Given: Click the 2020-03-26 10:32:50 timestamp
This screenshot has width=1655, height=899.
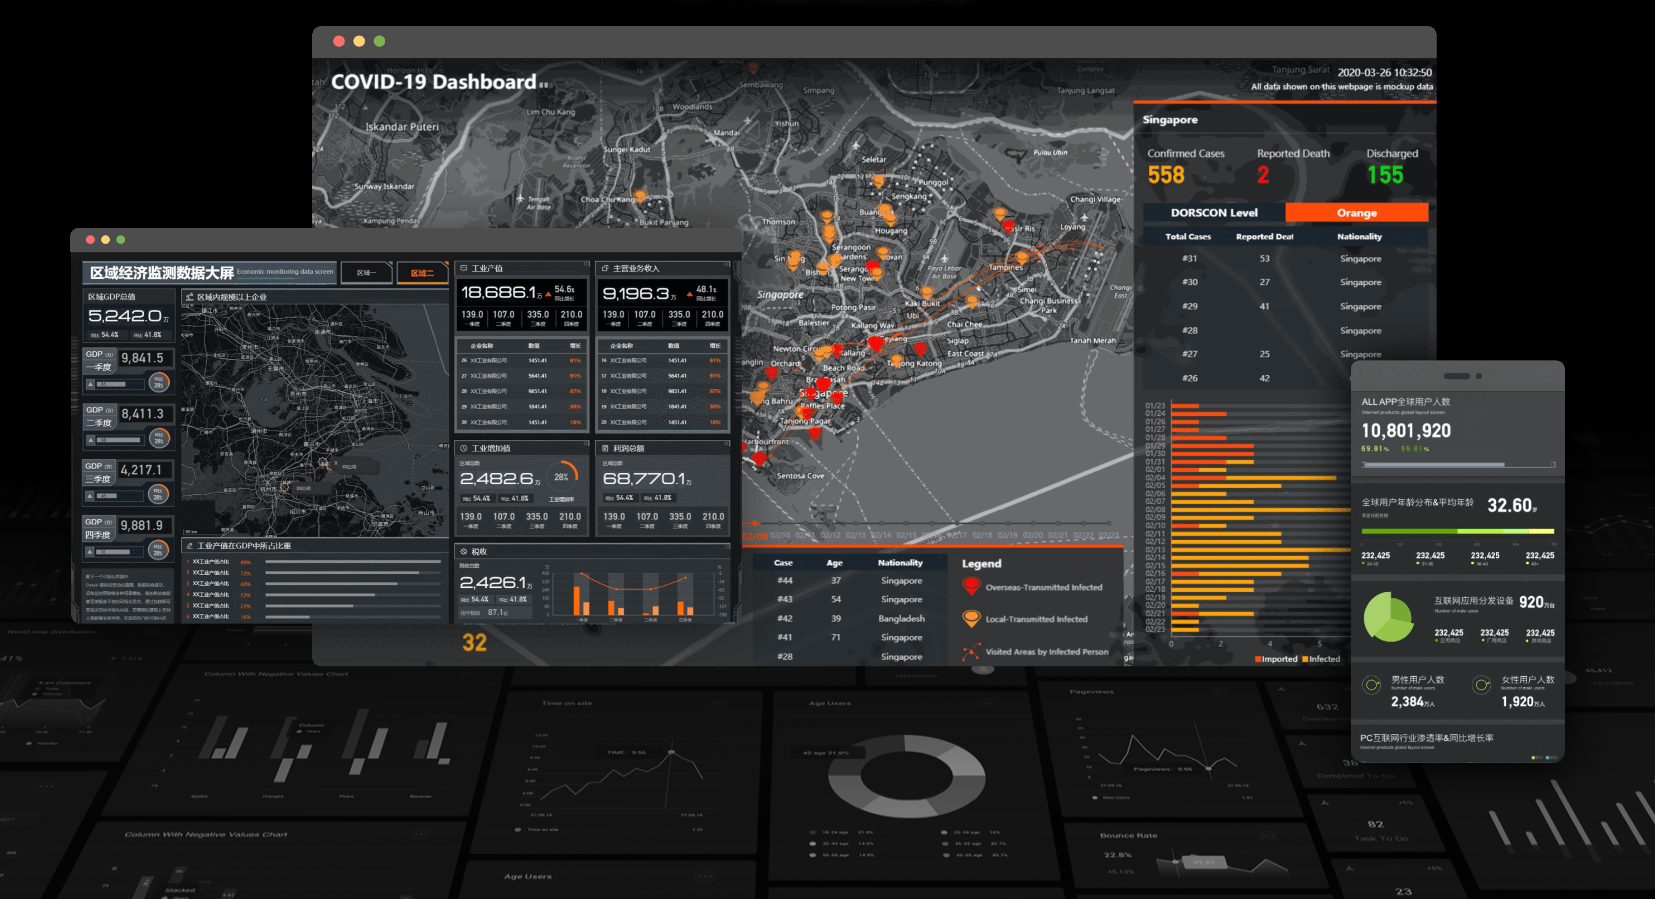Looking at the screenshot, I should pyautogui.click(x=1385, y=73).
